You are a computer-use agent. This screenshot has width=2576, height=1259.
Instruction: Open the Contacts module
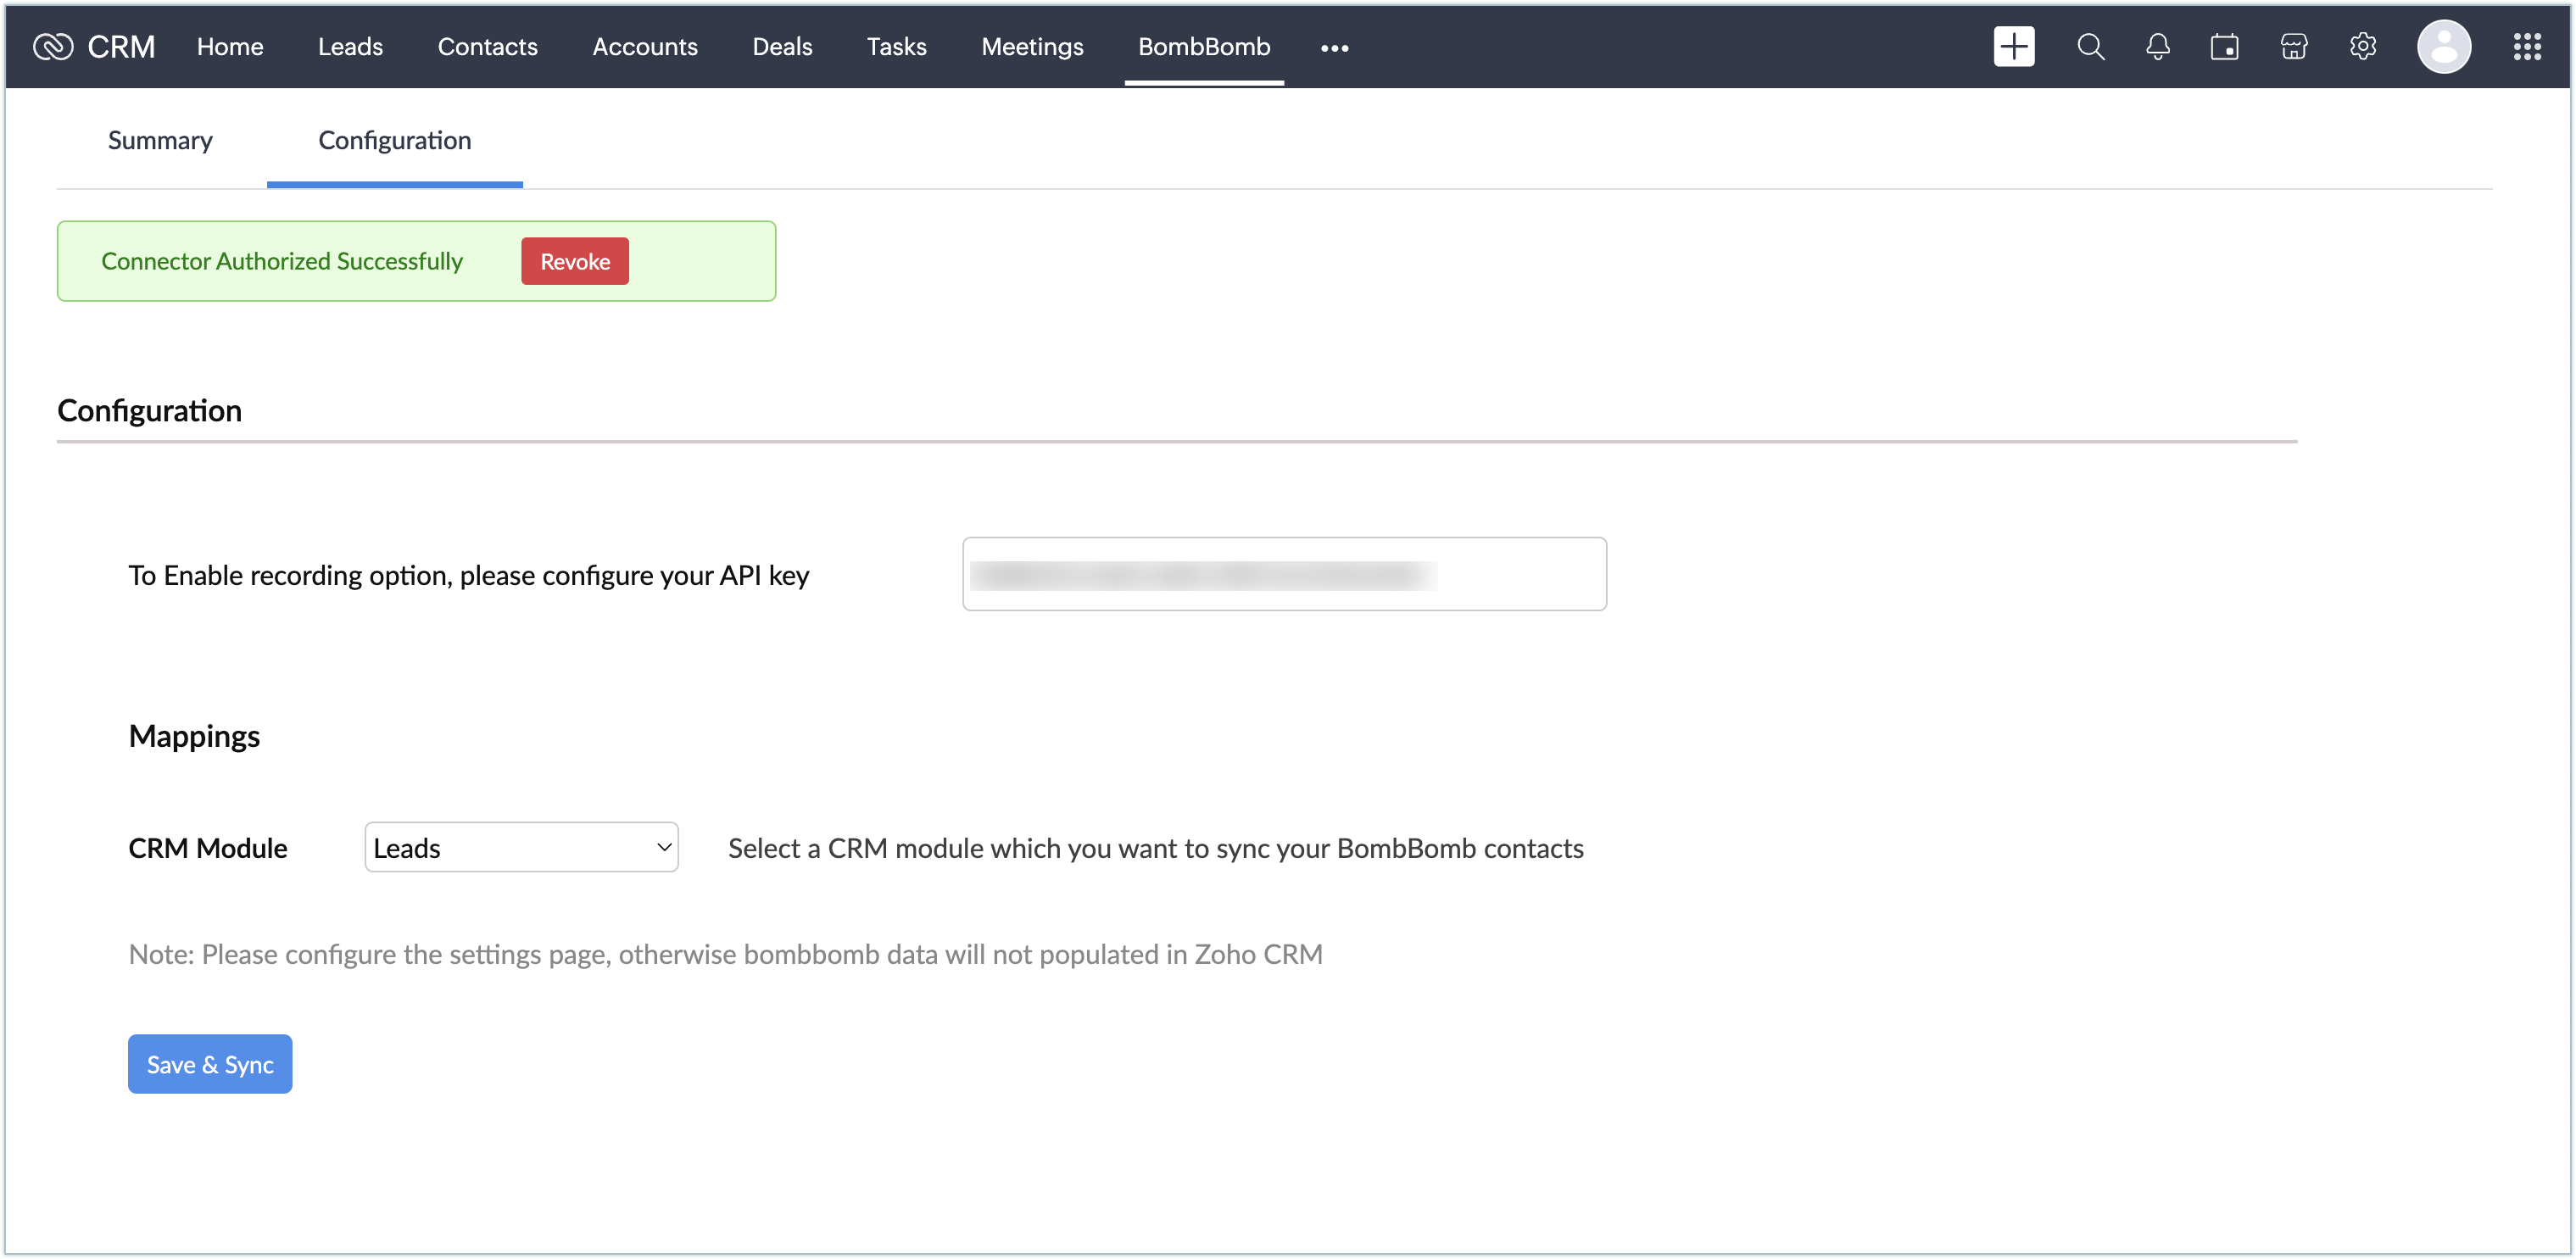tap(487, 47)
